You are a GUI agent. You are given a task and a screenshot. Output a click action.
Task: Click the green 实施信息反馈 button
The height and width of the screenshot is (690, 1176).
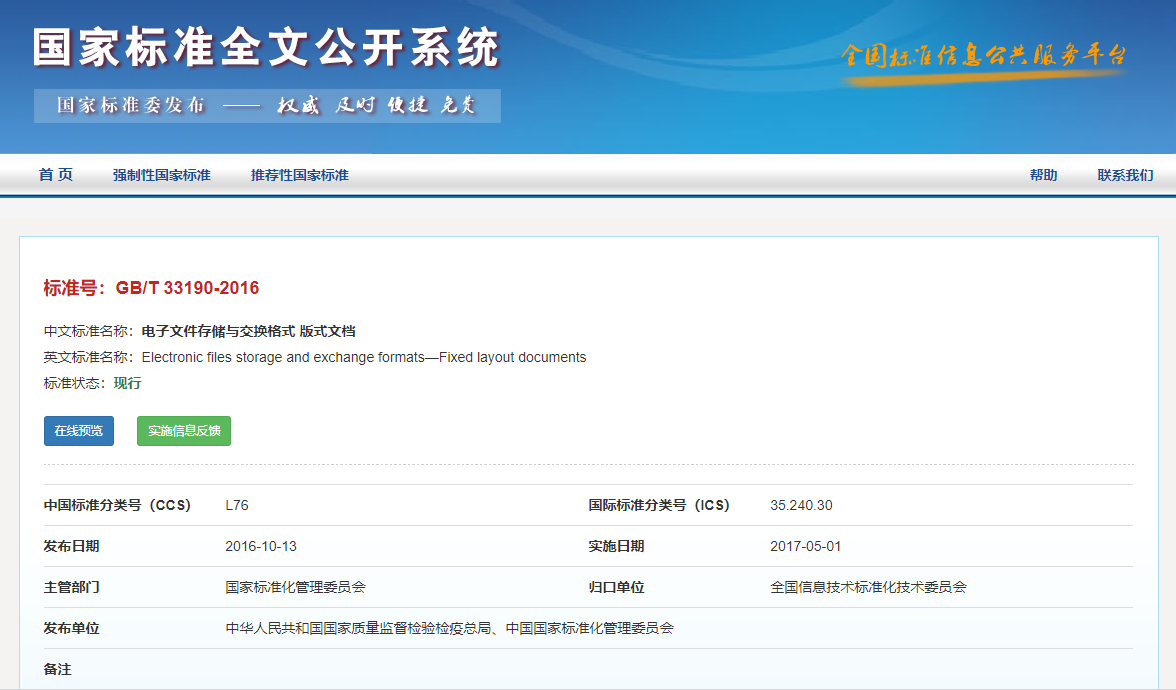coord(184,430)
